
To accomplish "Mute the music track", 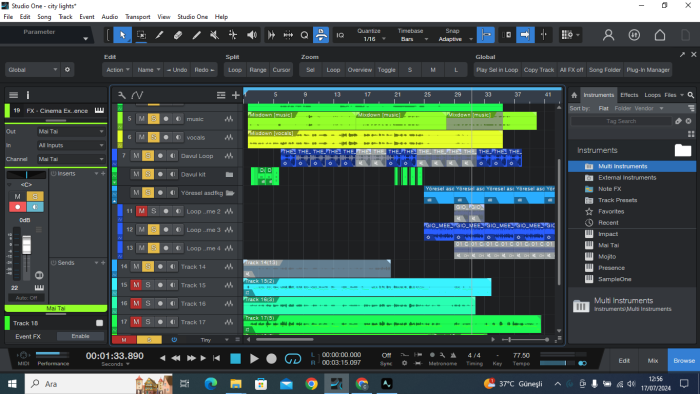I will point(142,119).
